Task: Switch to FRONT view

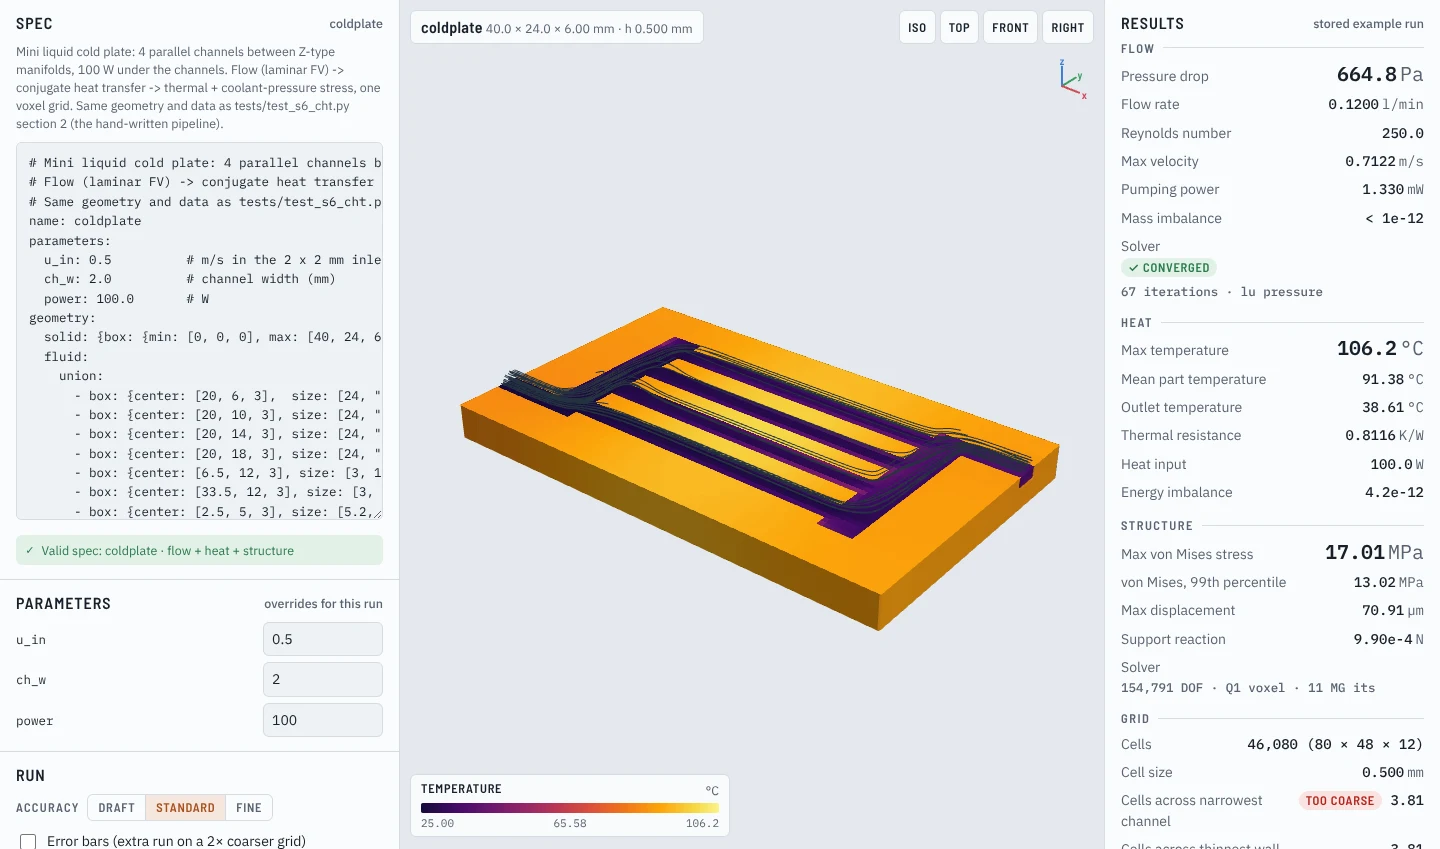Action: [1010, 28]
